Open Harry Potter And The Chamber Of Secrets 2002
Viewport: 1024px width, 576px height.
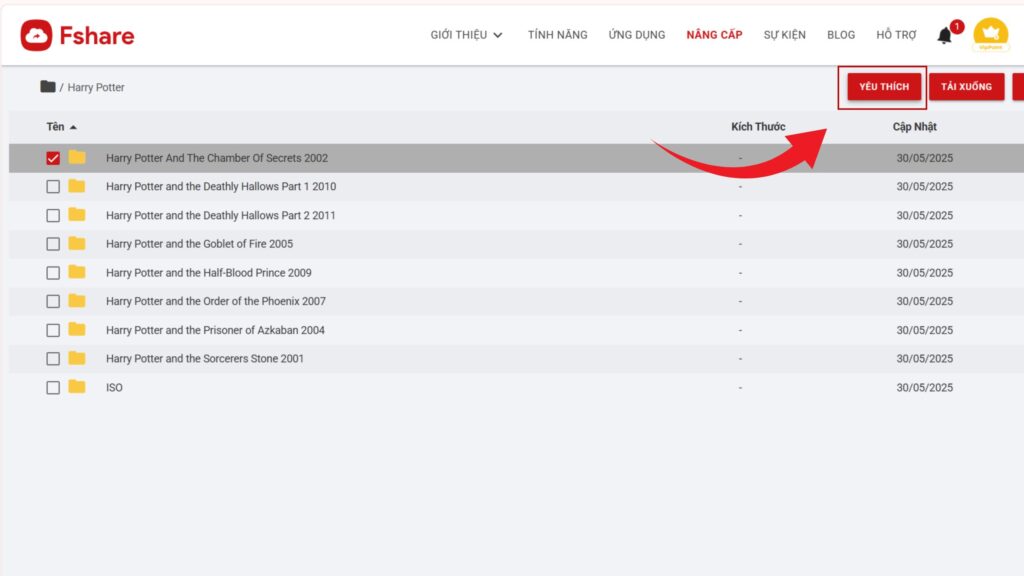(x=217, y=158)
